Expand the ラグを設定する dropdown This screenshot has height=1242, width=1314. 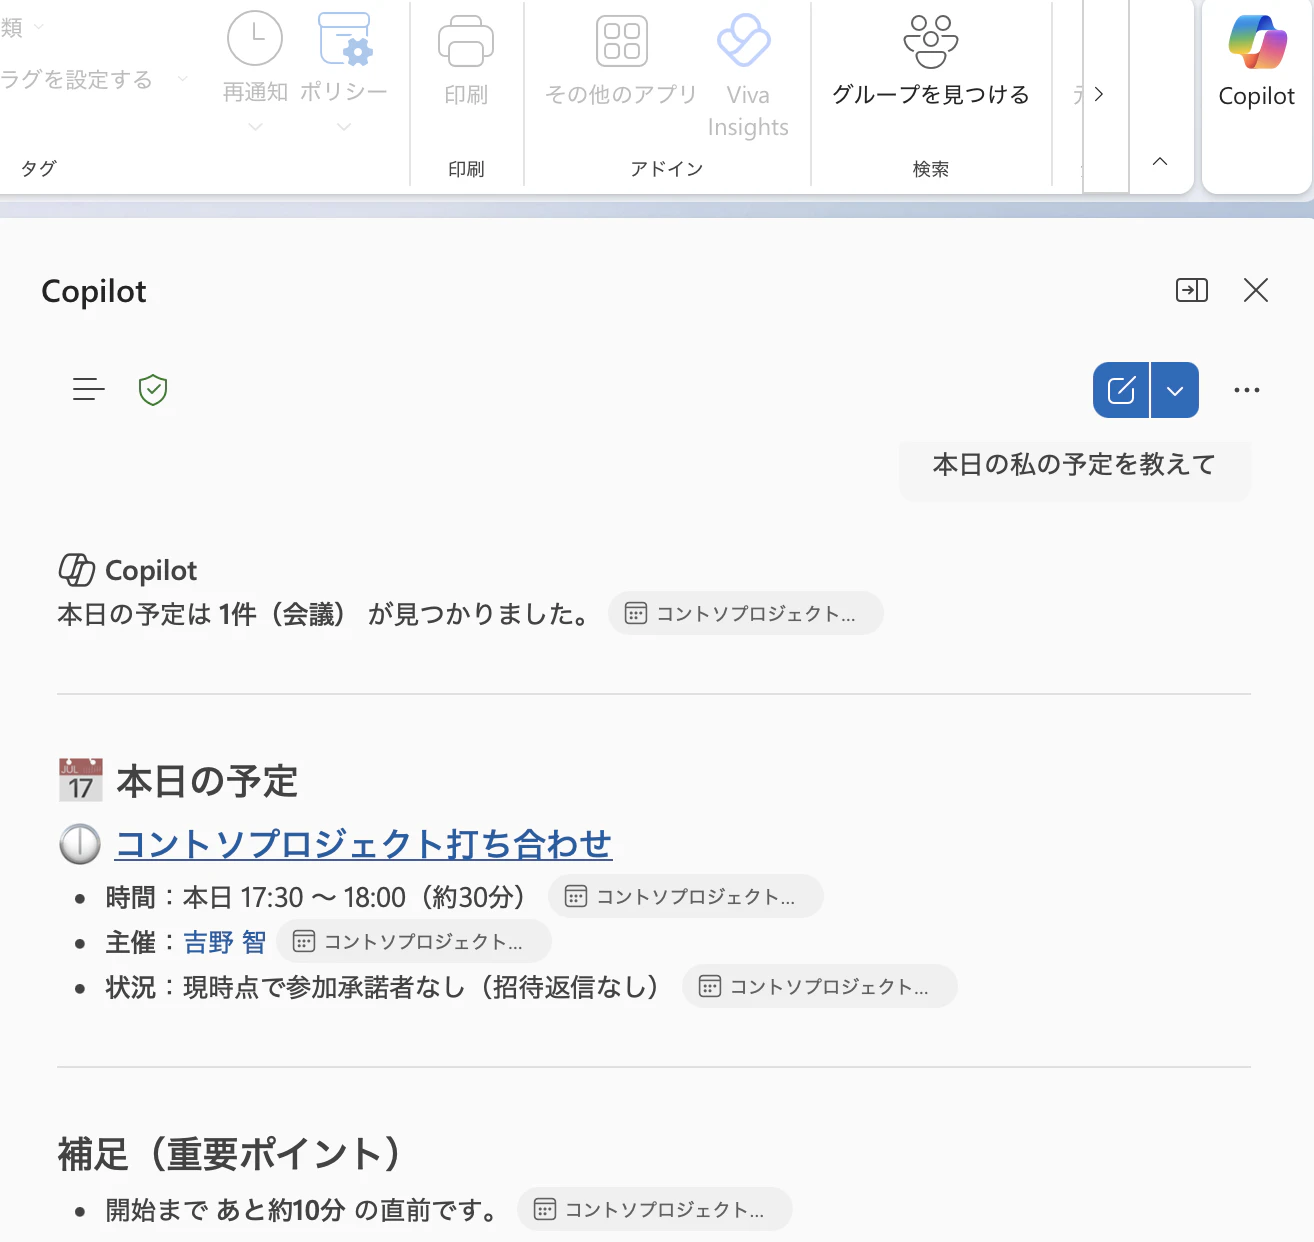pyautogui.click(x=182, y=79)
